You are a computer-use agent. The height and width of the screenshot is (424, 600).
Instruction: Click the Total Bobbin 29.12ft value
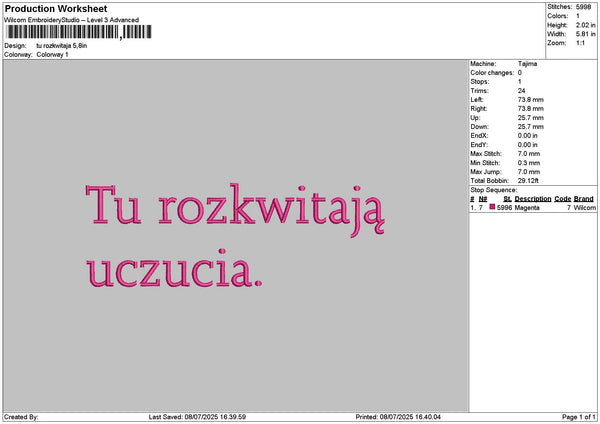tap(529, 180)
